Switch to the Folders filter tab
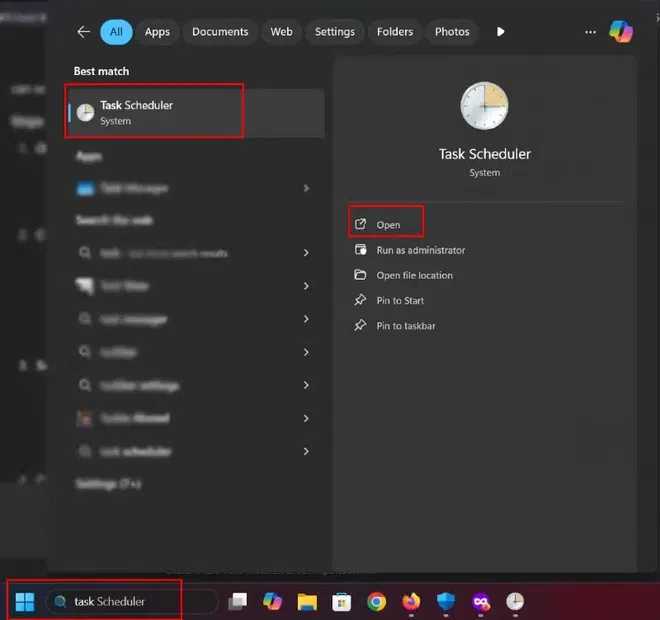 [394, 32]
